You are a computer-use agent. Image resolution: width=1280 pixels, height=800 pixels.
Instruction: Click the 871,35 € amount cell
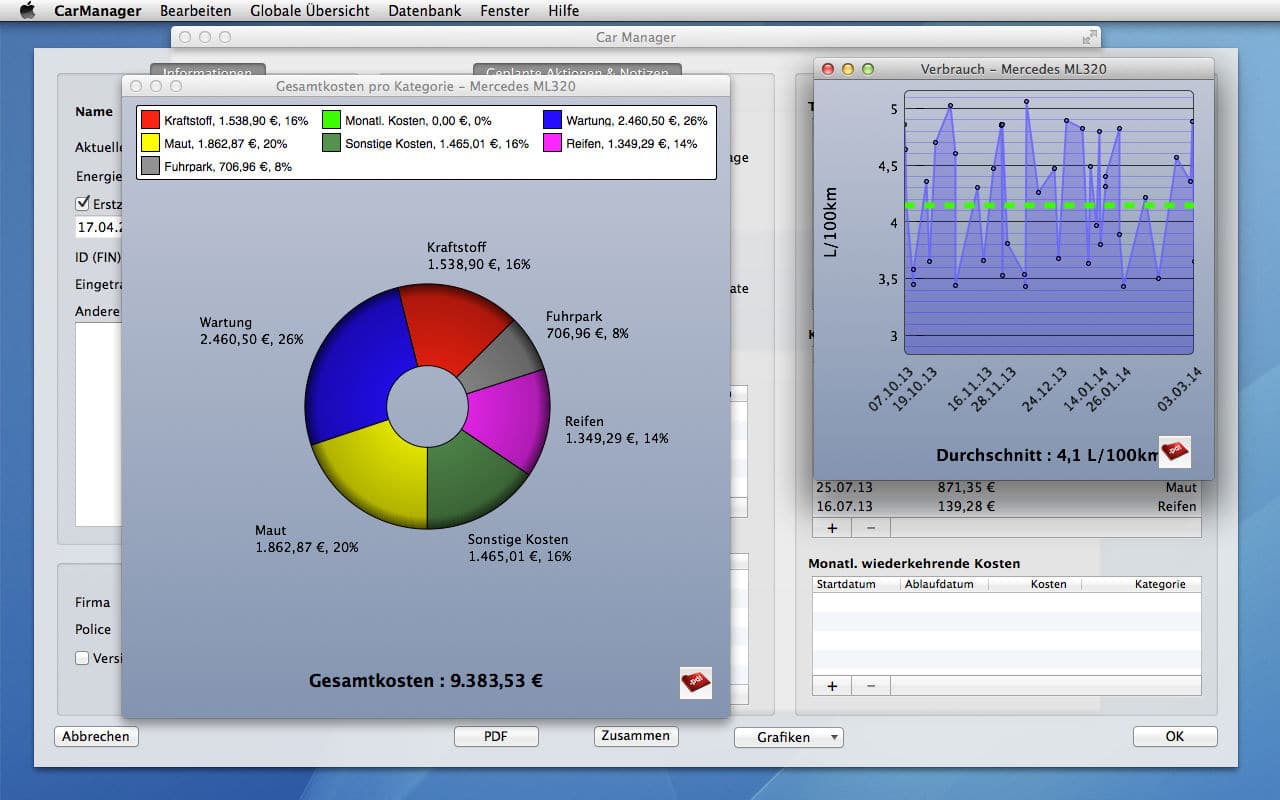pyautogui.click(x=967, y=487)
